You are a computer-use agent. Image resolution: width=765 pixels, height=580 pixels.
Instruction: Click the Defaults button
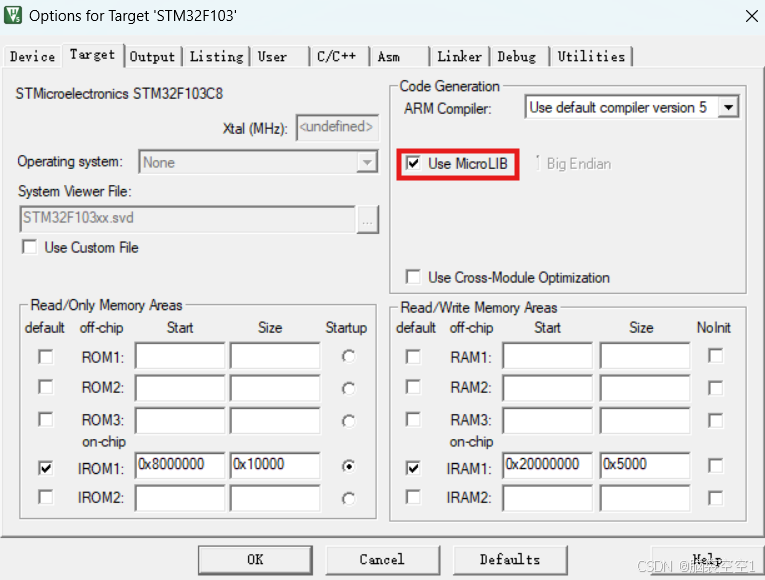click(510, 560)
